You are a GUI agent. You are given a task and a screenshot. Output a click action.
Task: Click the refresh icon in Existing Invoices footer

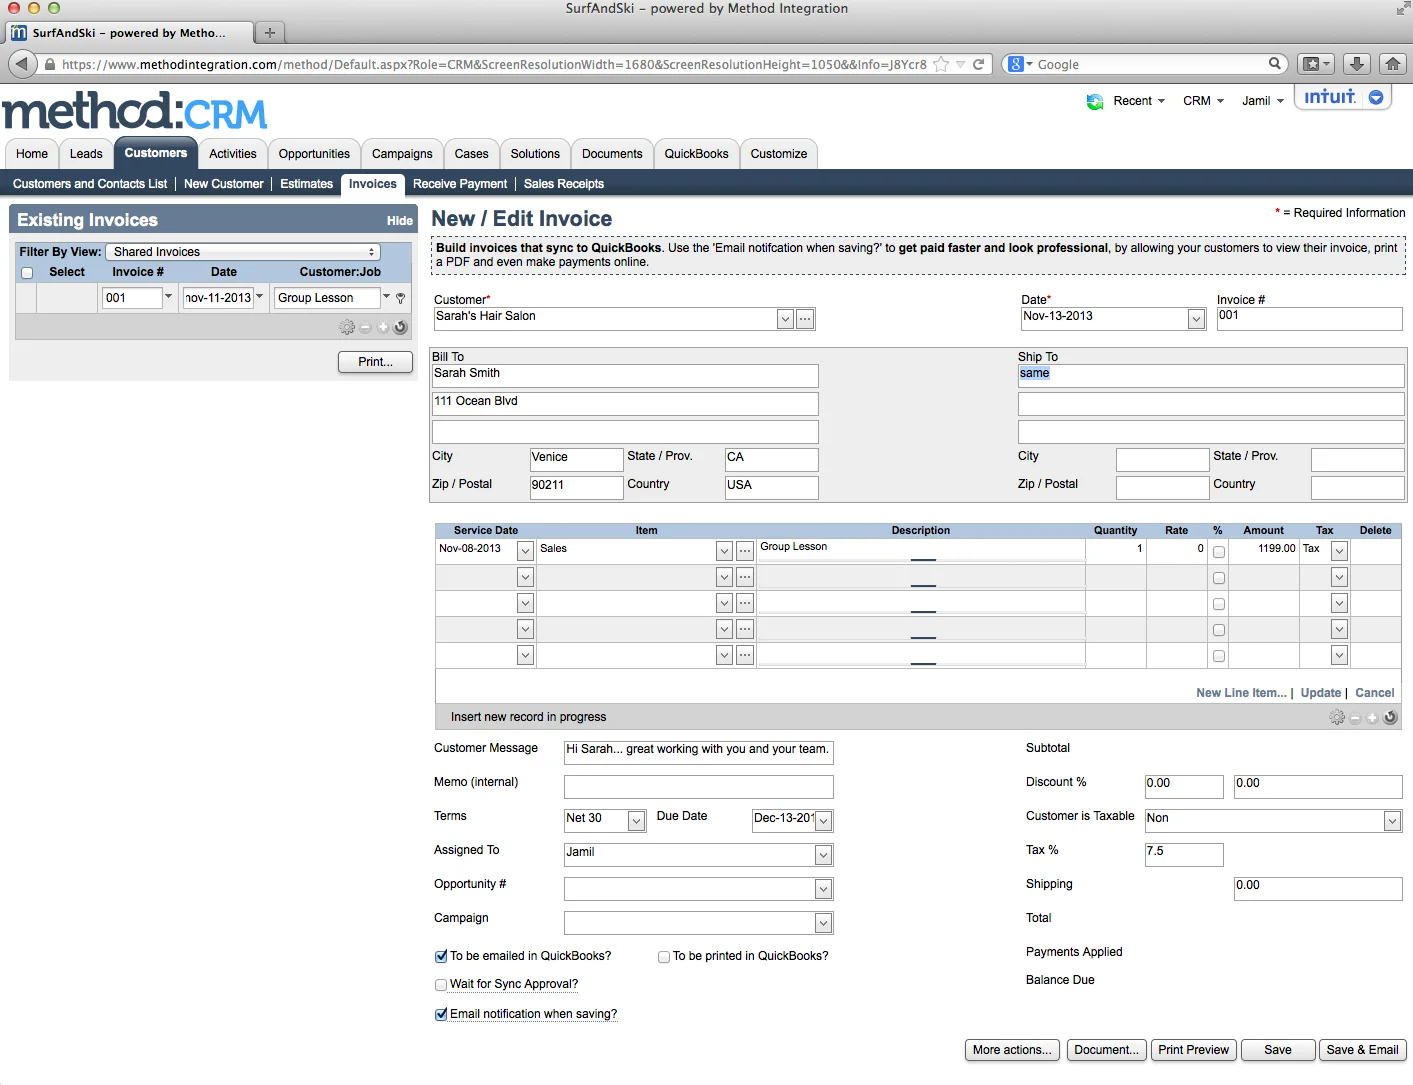[401, 327]
